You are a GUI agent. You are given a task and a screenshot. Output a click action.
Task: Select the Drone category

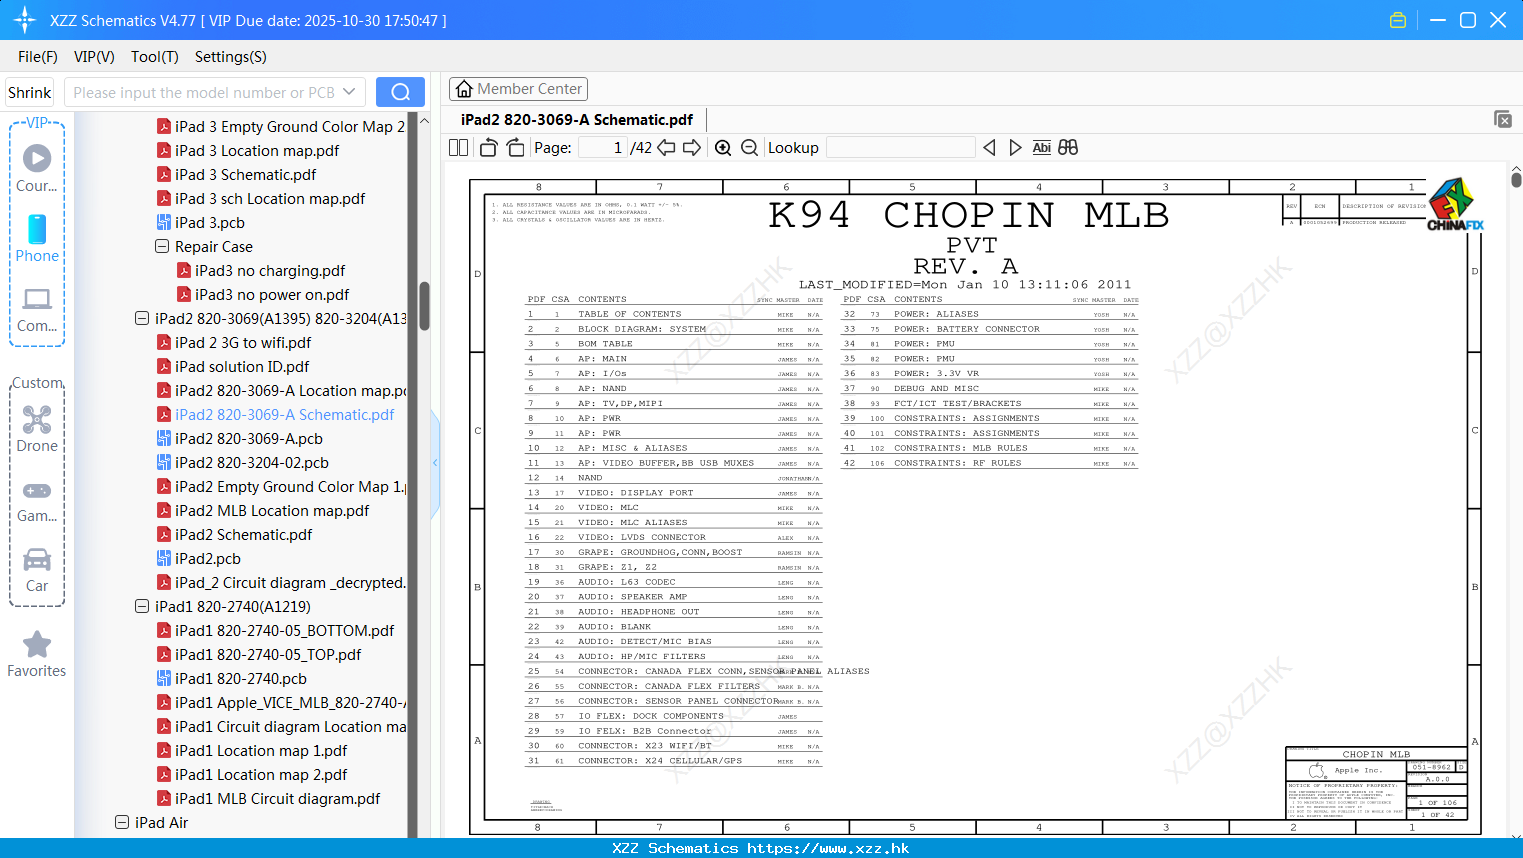tap(37, 429)
